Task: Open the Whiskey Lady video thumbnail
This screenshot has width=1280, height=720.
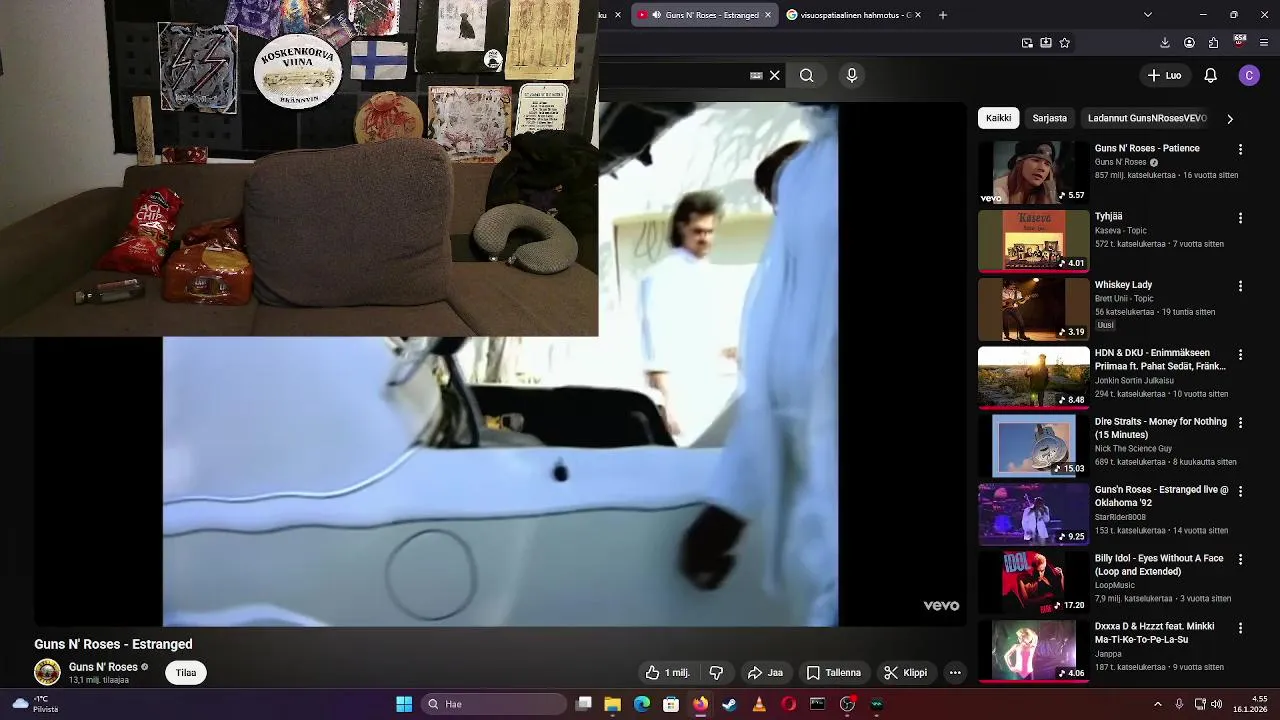Action: point(1033,309)
